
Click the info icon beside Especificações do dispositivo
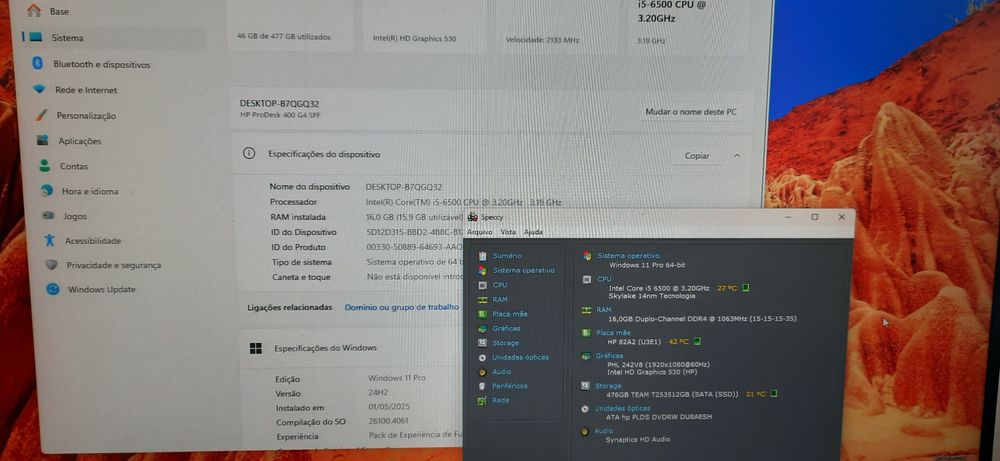point(249,154)
